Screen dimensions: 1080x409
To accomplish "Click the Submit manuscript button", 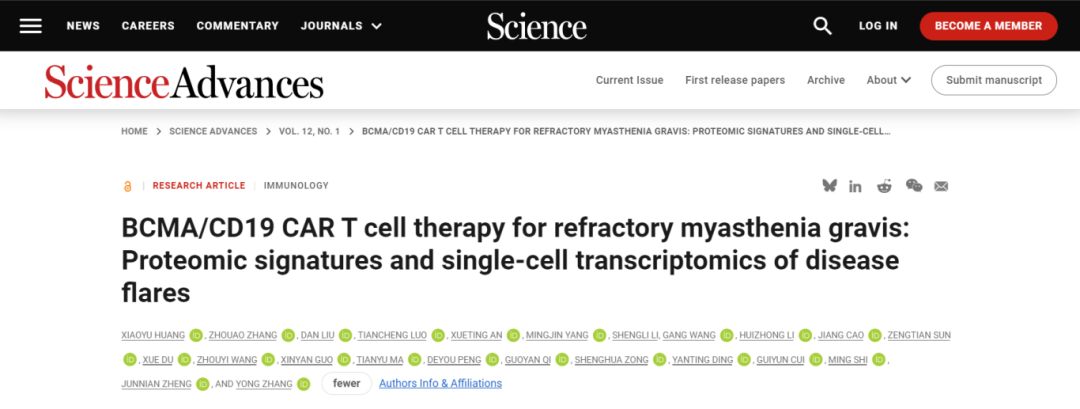I will pos(993,80).
